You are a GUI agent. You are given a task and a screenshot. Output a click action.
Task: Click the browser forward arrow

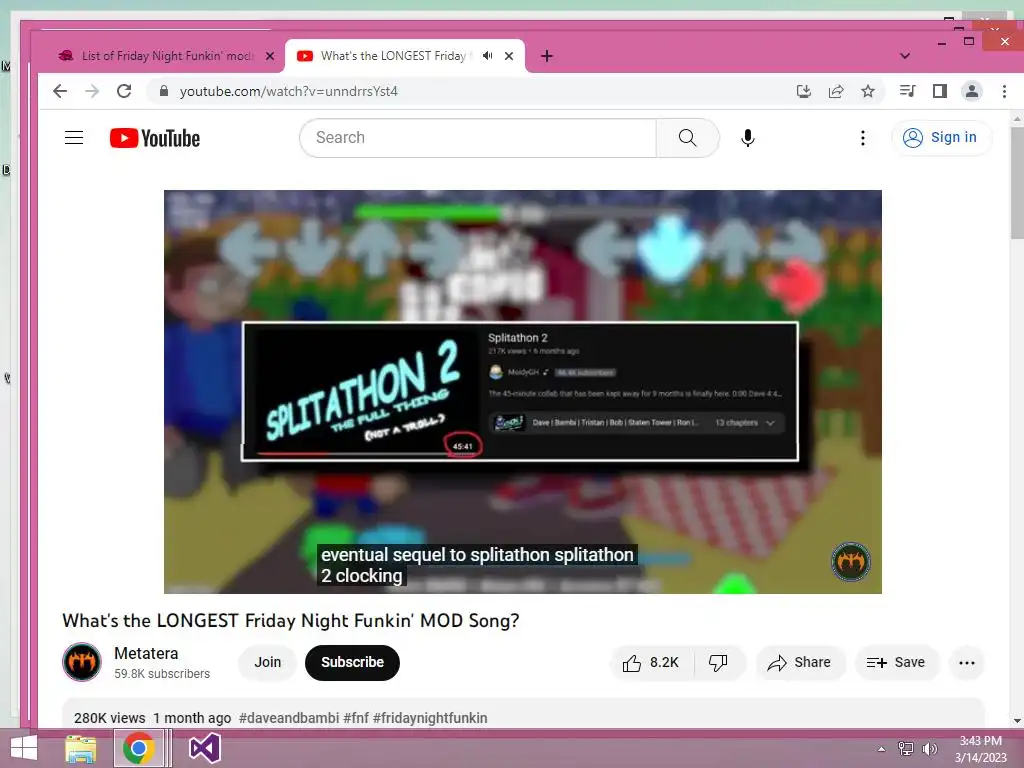[92, 91]
